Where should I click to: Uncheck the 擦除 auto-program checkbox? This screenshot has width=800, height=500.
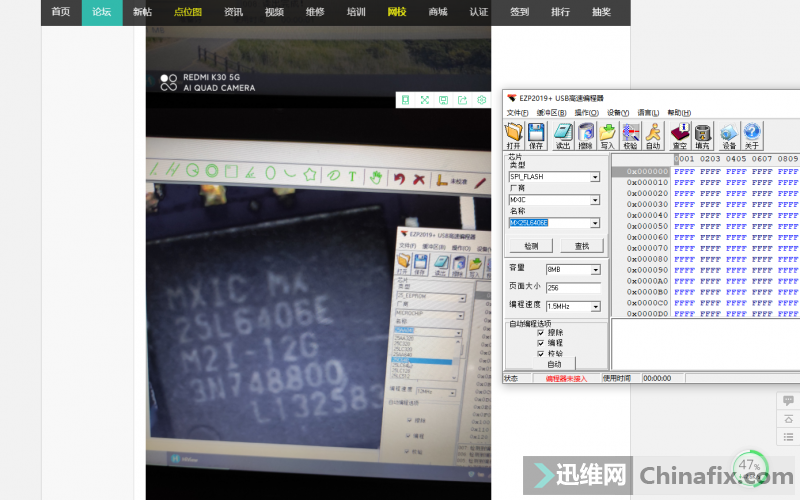coord(541,333)
